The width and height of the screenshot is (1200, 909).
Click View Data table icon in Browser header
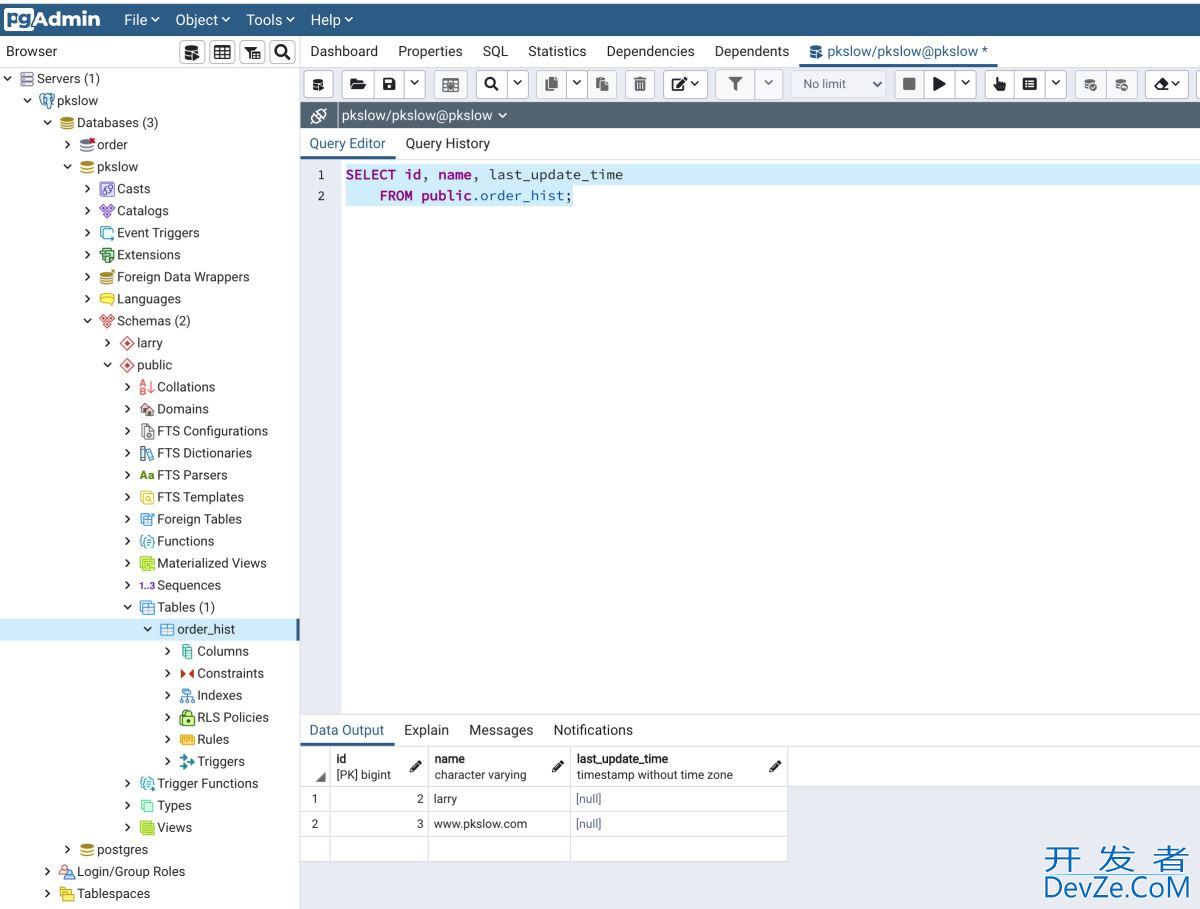(222, 52)
